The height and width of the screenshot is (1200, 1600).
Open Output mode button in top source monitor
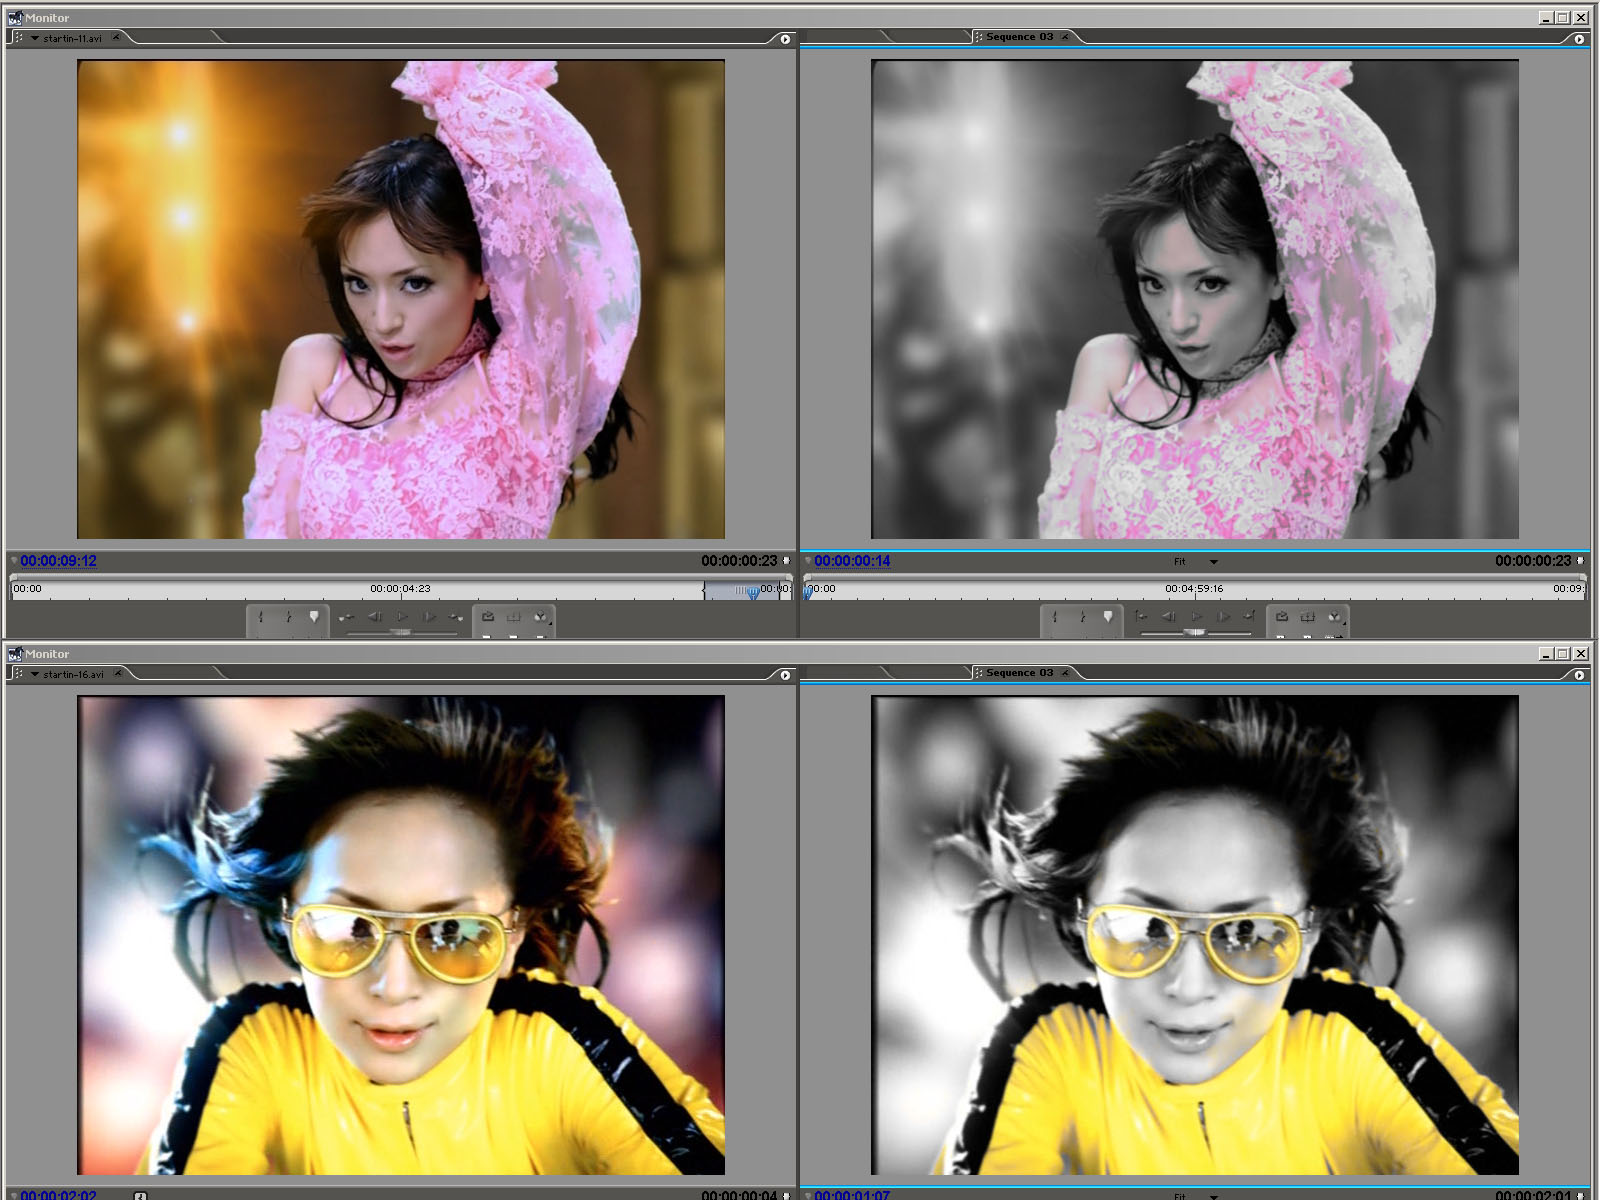tap(541, 617)
